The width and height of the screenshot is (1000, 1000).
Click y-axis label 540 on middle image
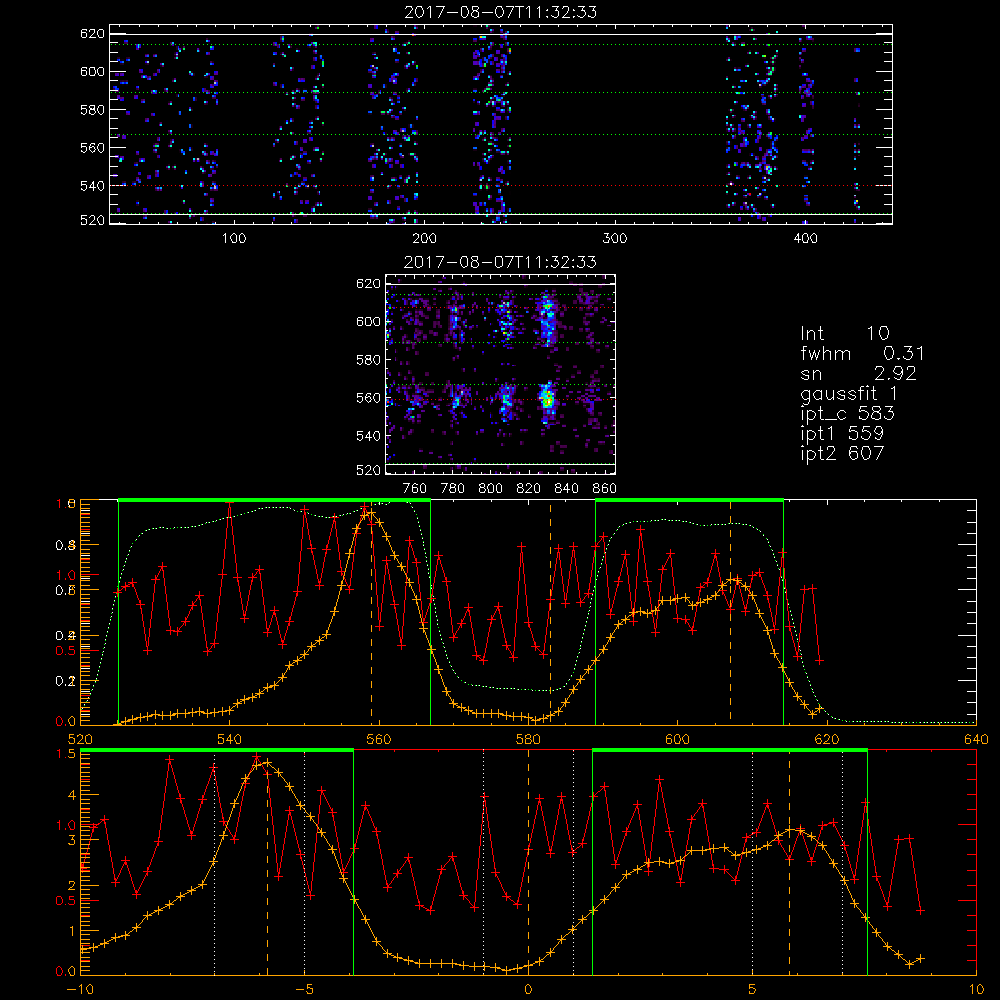click(x=368, y=436)
